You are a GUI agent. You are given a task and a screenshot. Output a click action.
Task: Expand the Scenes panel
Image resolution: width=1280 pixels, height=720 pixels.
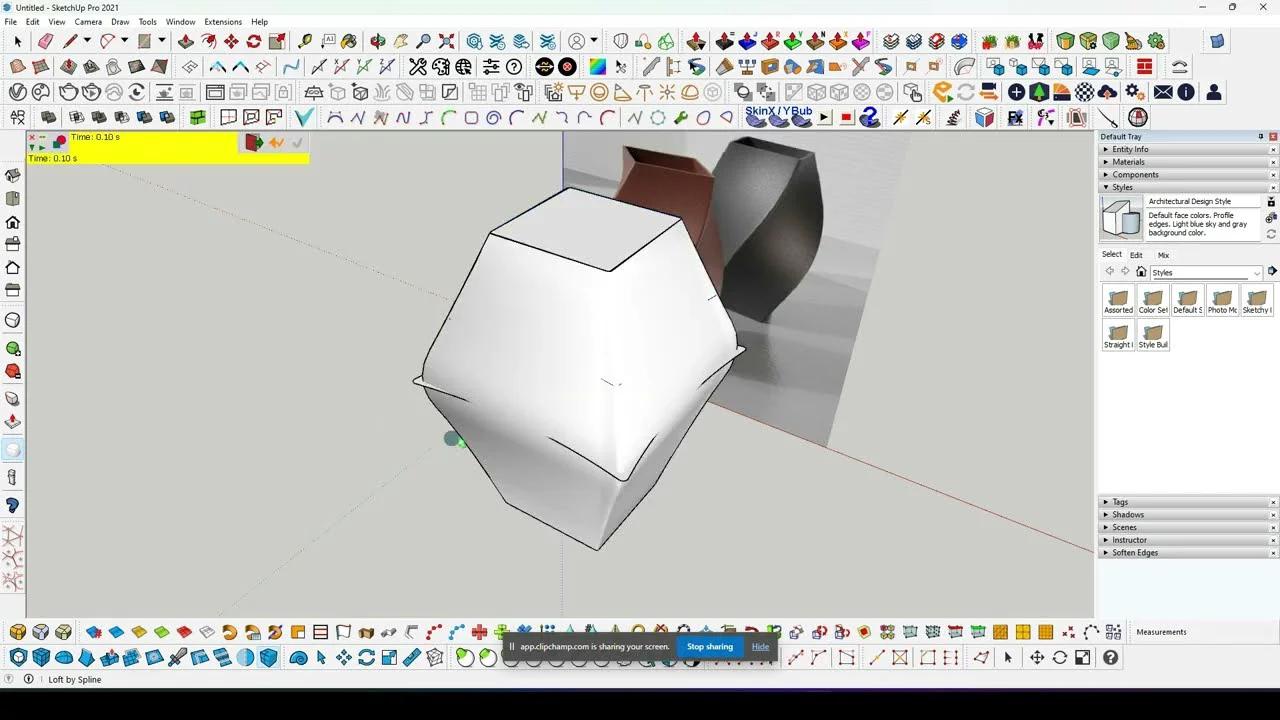[x=1188, y=527]
